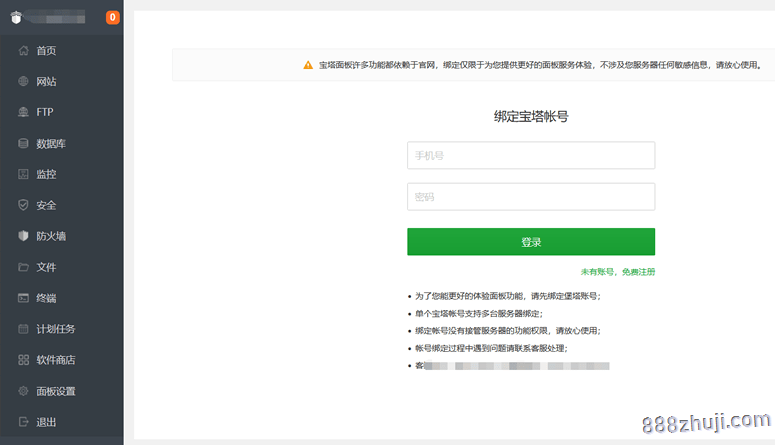775x445 pixels.
Task: Click the folder icon beside 文件
Action: pyautogui.click(x=23, y=267)
